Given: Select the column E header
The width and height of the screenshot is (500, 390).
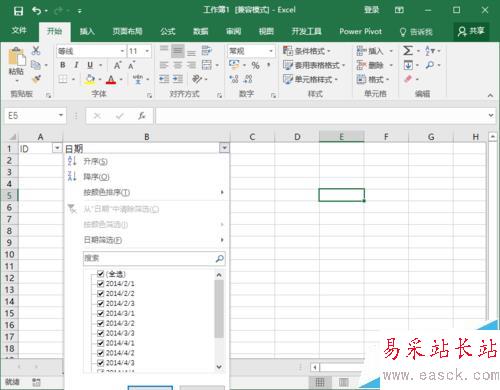Looking at the screenshot, I should pyautogui.click(x=341, y=137).
